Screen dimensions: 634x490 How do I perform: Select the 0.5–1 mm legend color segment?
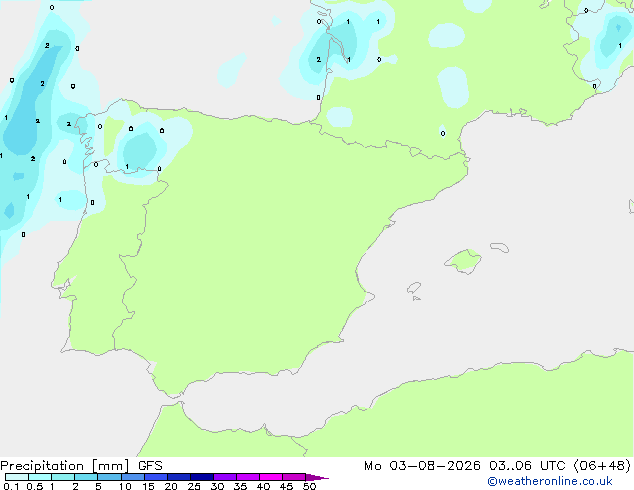pos(40,477)
